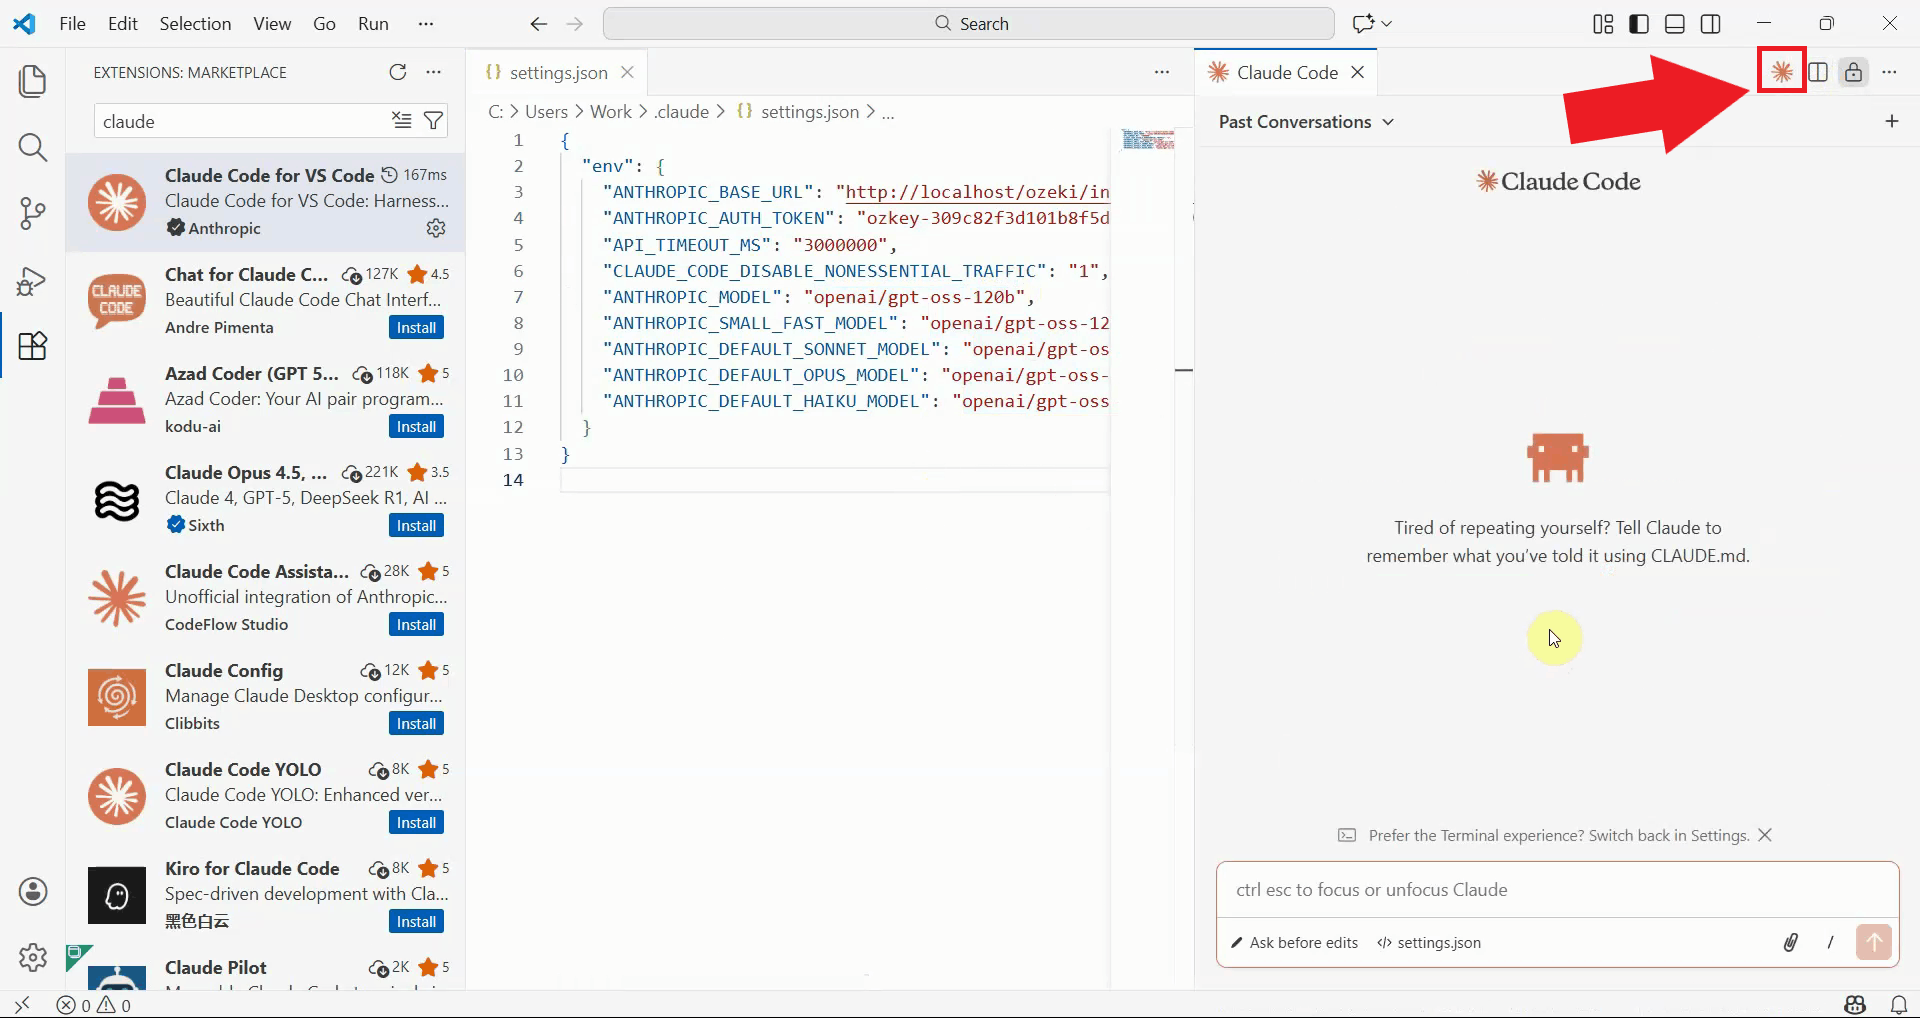Attach a file using the paperclip icon
This screenshot has height=1018, width=1920.
pyautogui.click(x=1790, y=942)
